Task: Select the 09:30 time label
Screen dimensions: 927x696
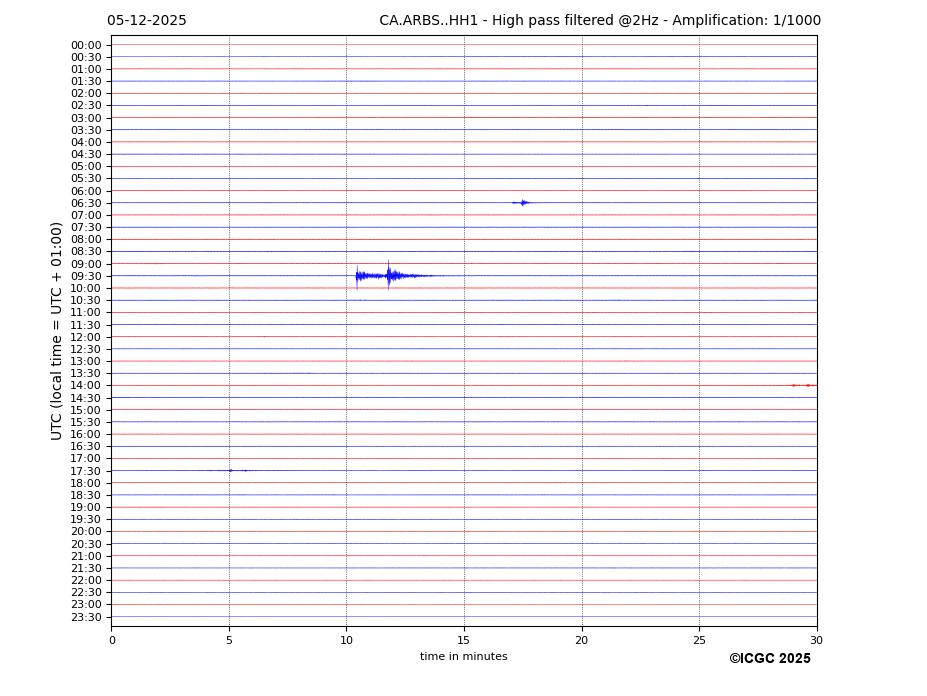Action: click(86, 276)
